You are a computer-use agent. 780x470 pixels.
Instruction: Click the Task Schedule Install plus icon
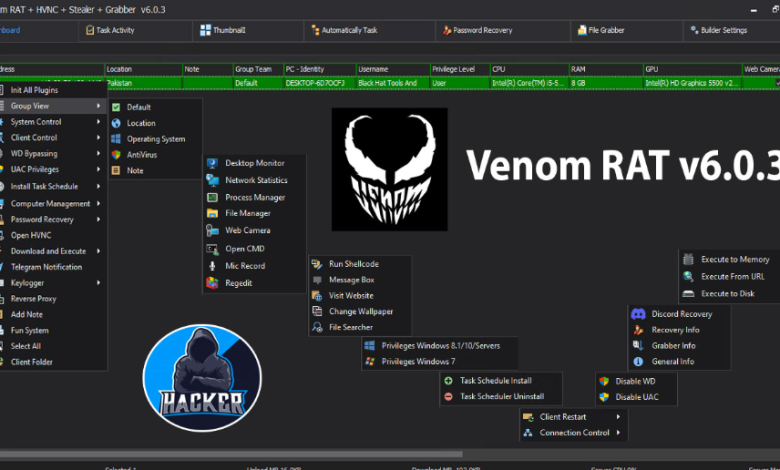(448, 380)
